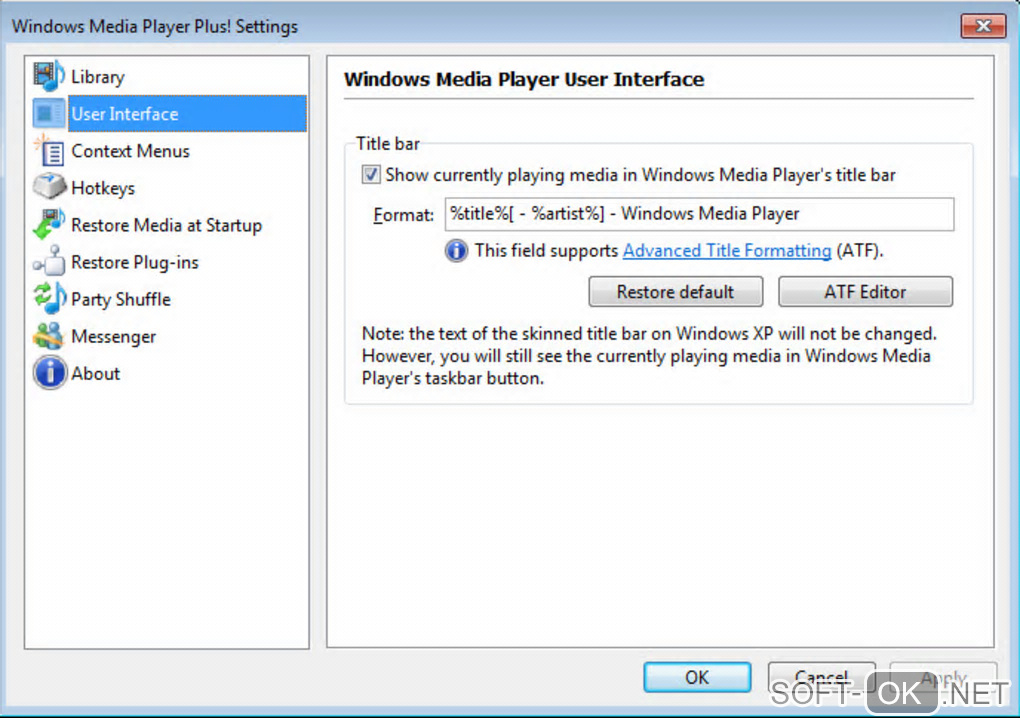Click the blue info icon beside ATF note
1020x718 pixels.
coord(456,250)
